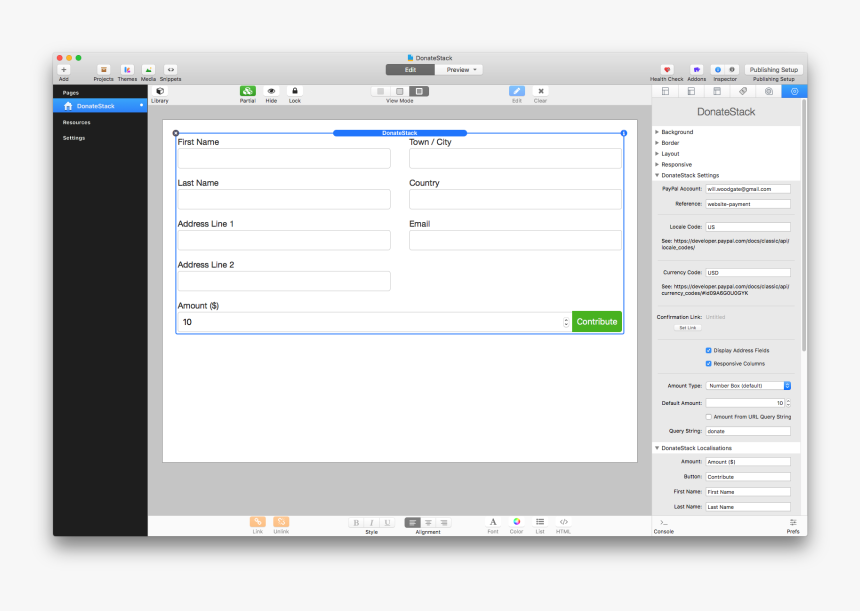Screen dimensions: 860x611
Task: Open the Addons manager
Action: tap(696, 70)
